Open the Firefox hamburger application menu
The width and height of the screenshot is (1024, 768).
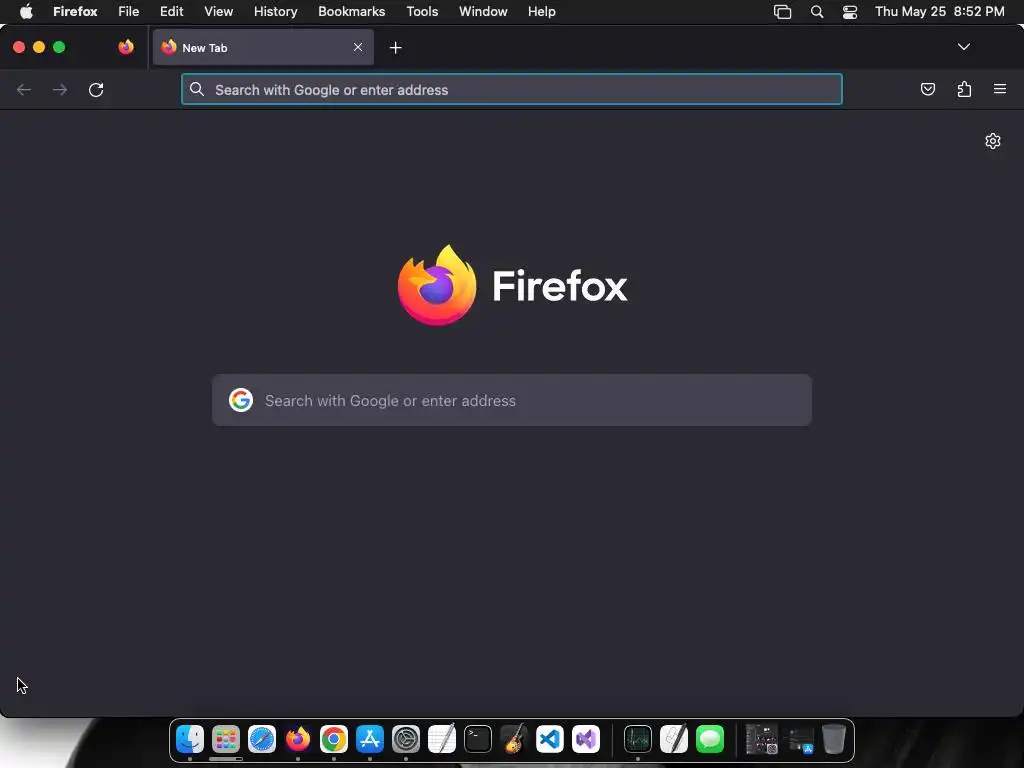pos(1000,89)
